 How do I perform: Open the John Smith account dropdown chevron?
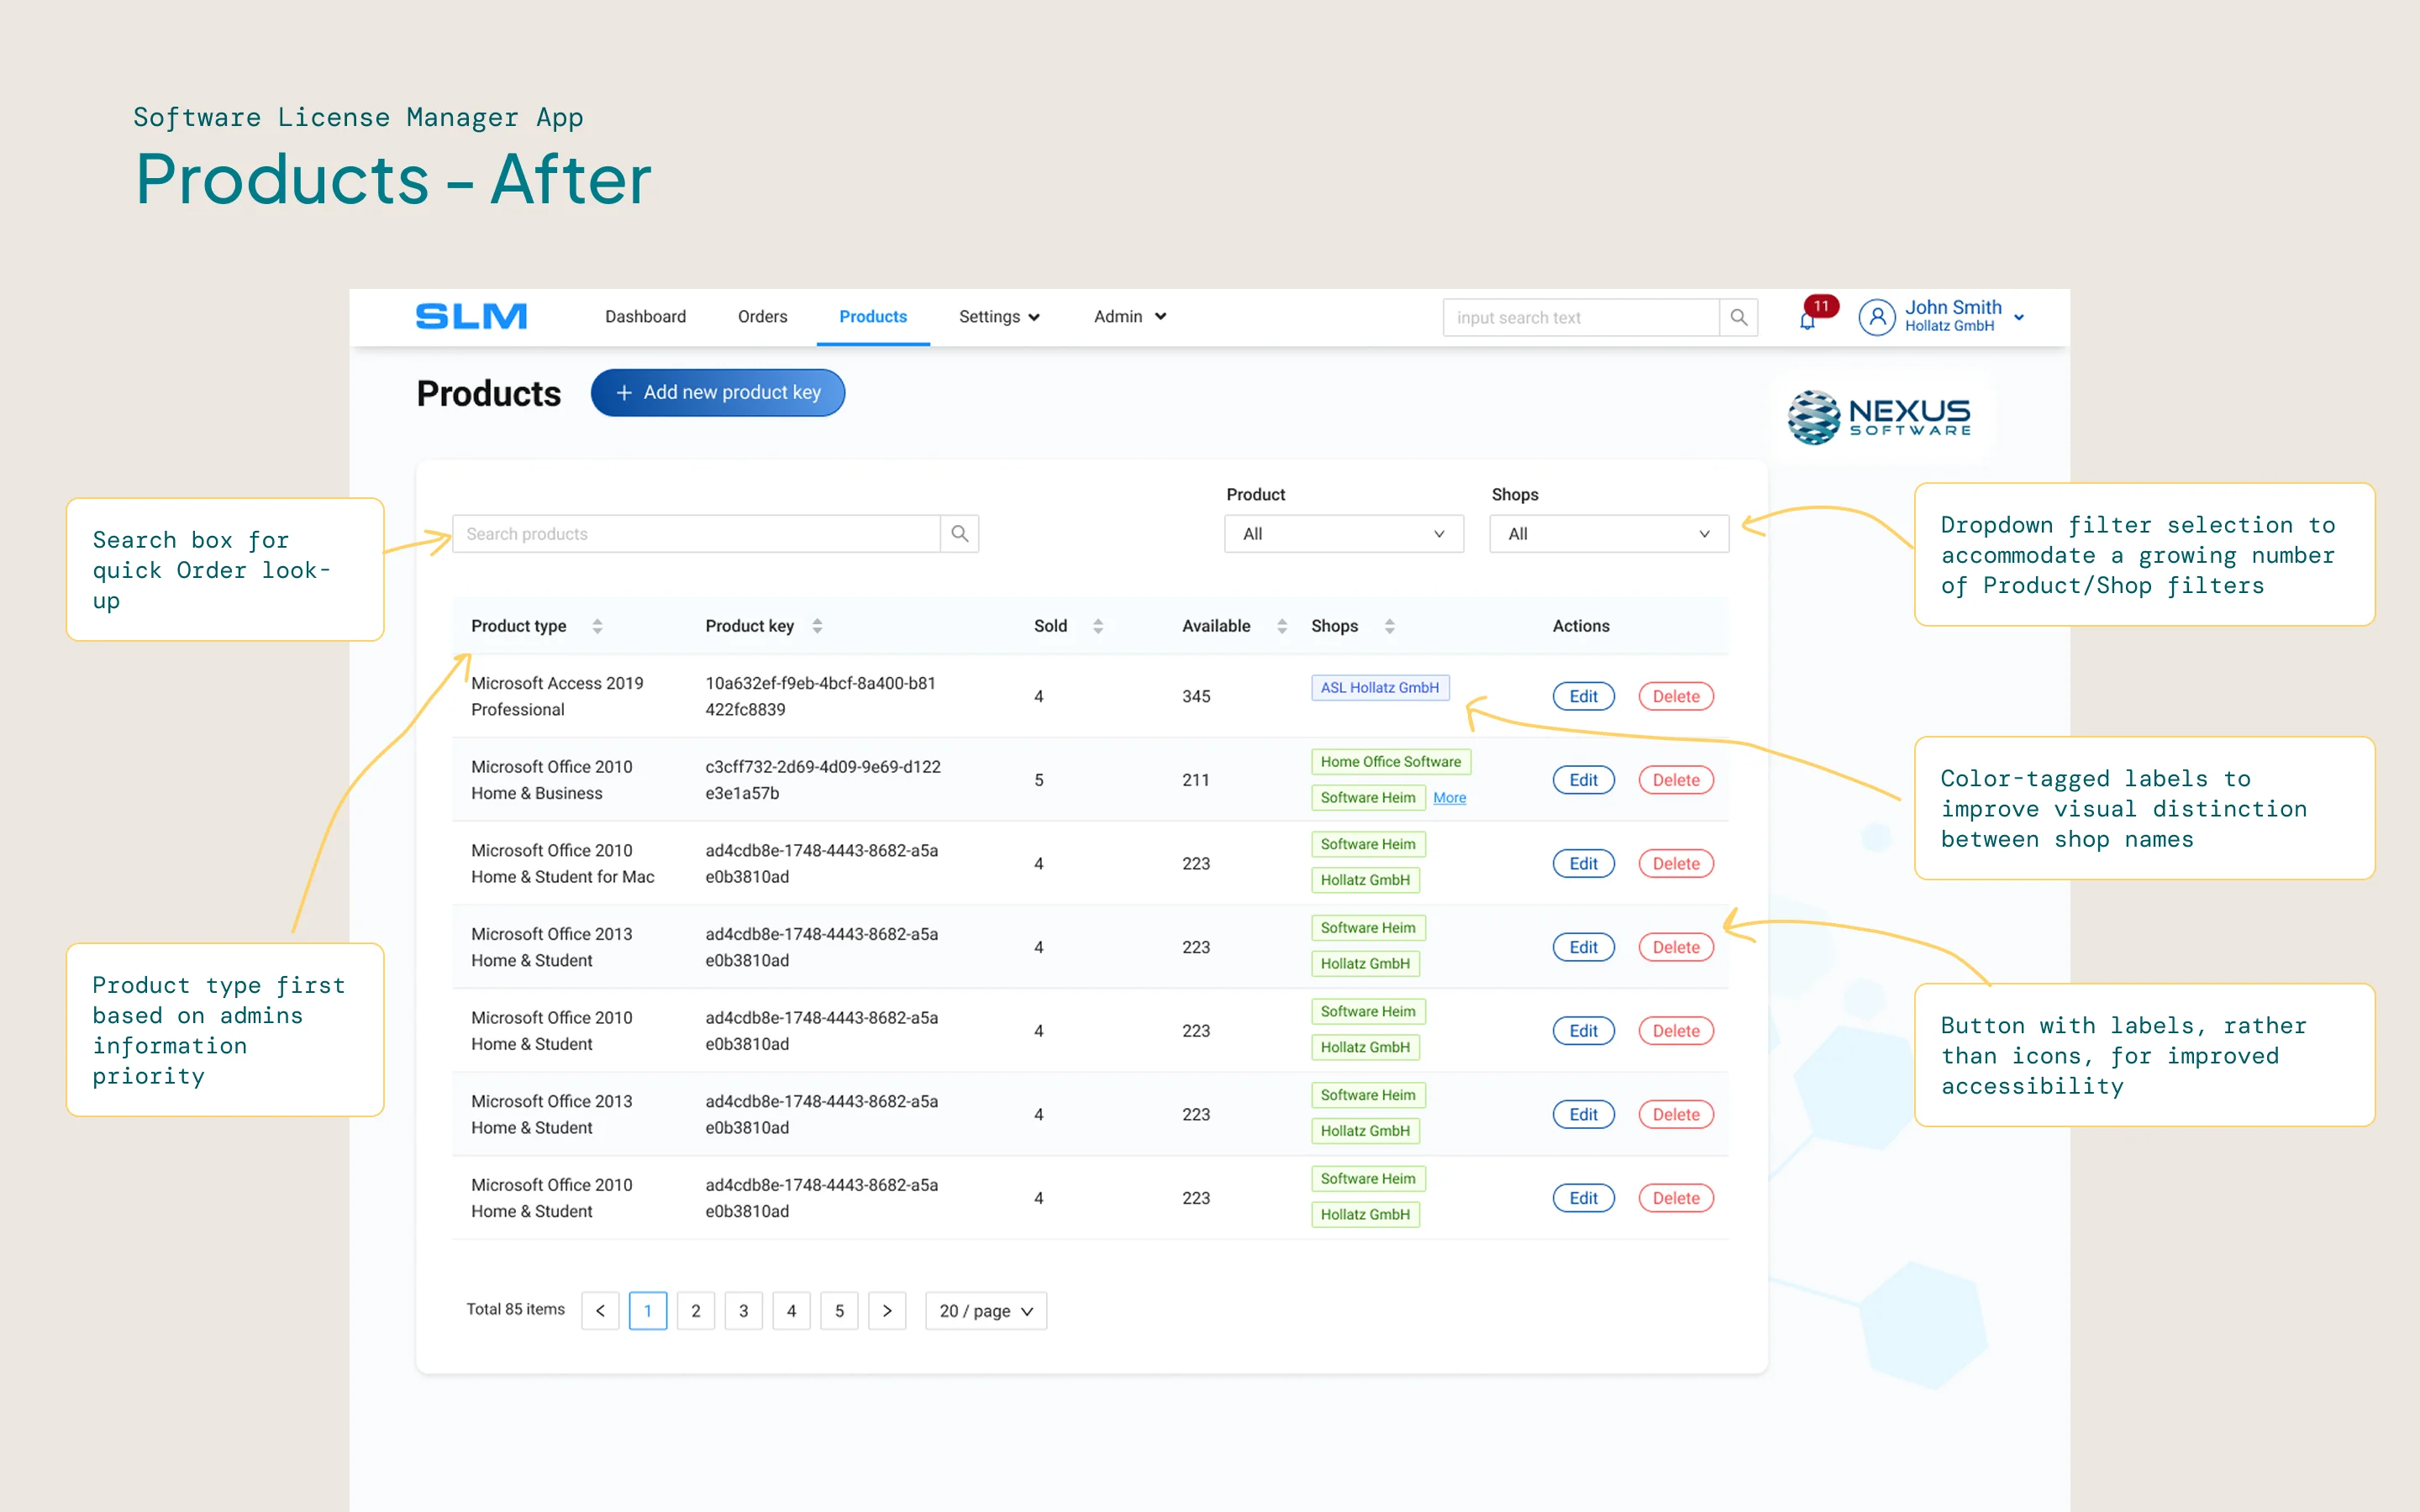(x=2019, y=318)
